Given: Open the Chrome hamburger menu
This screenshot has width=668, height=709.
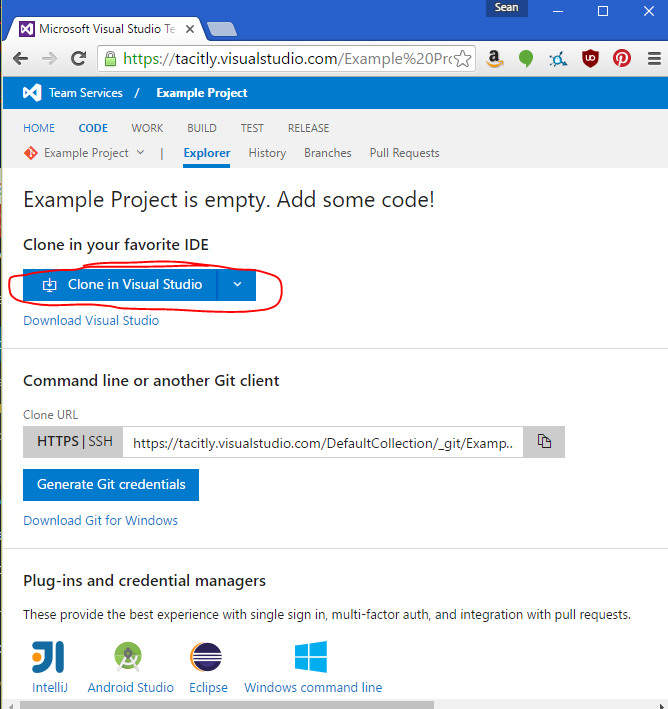Looking at the screenshot, I should click(650, 58).
